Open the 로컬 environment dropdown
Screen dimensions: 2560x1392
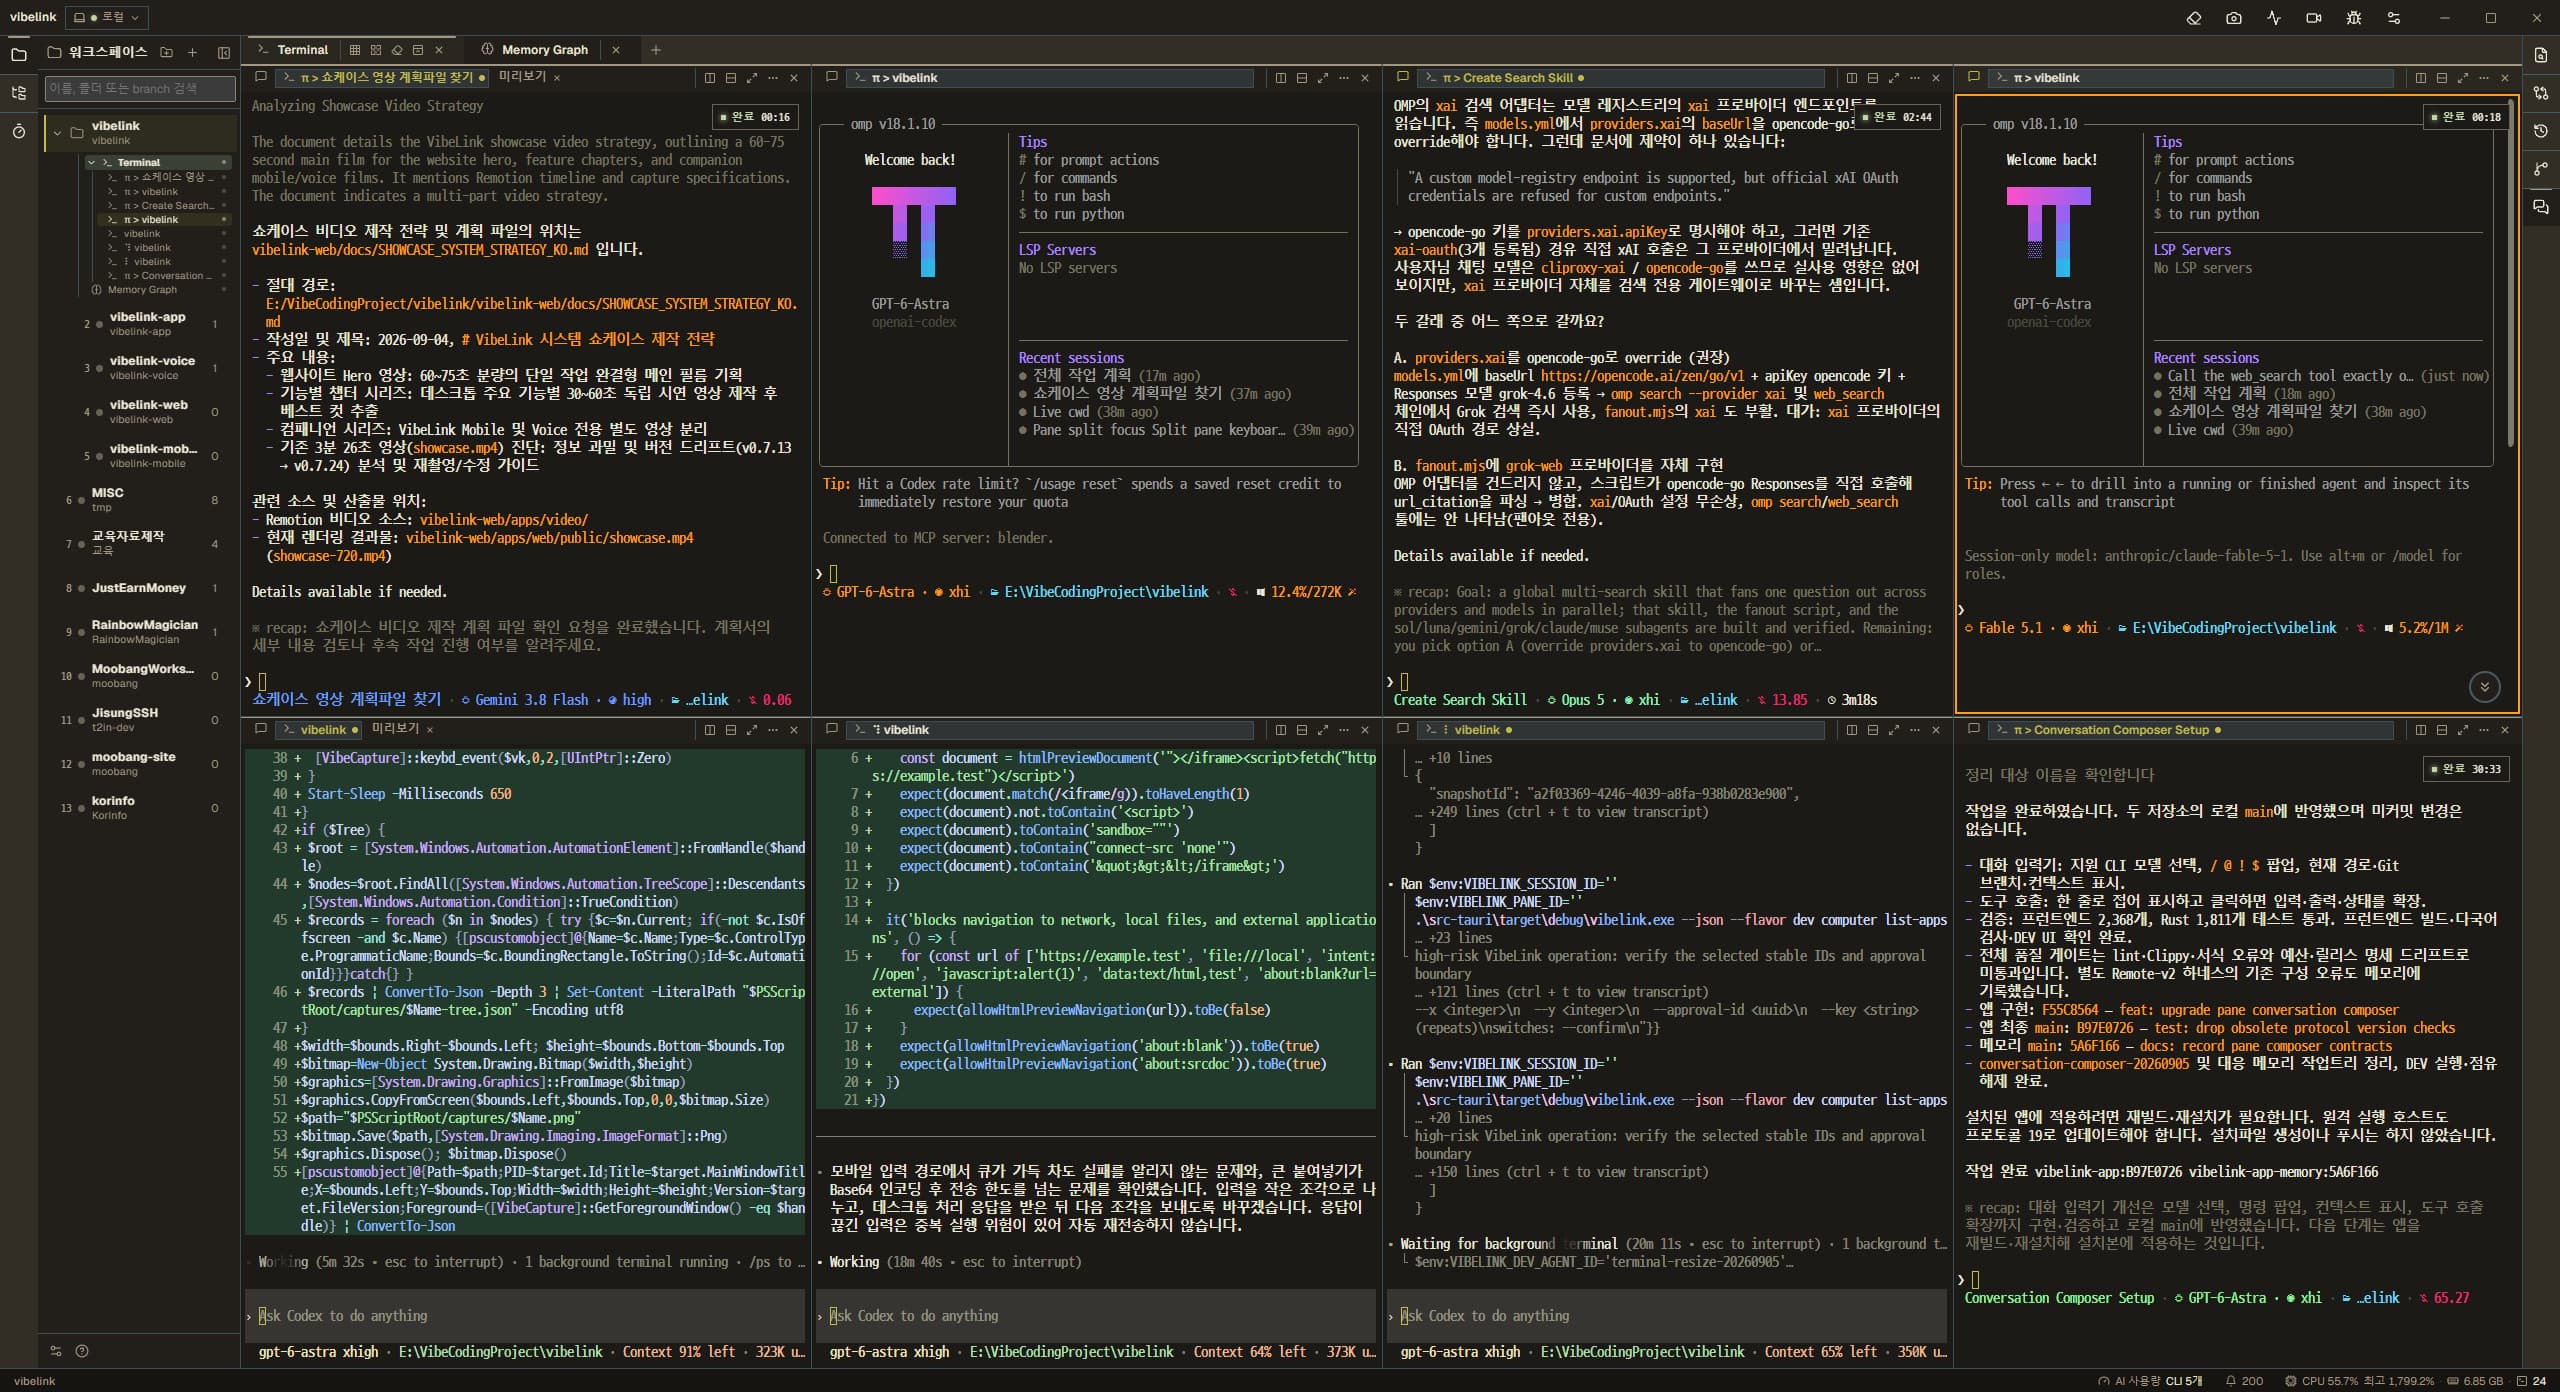(107, 17)
